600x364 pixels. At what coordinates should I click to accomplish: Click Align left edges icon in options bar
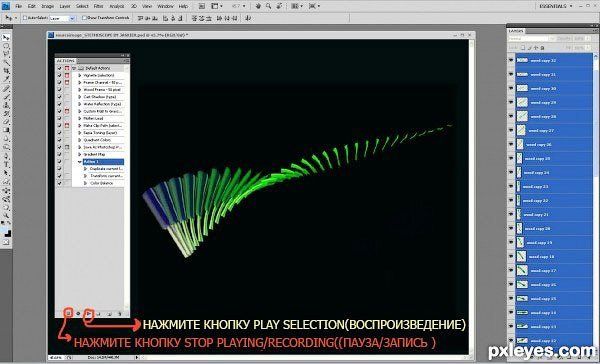coord(166,18)
